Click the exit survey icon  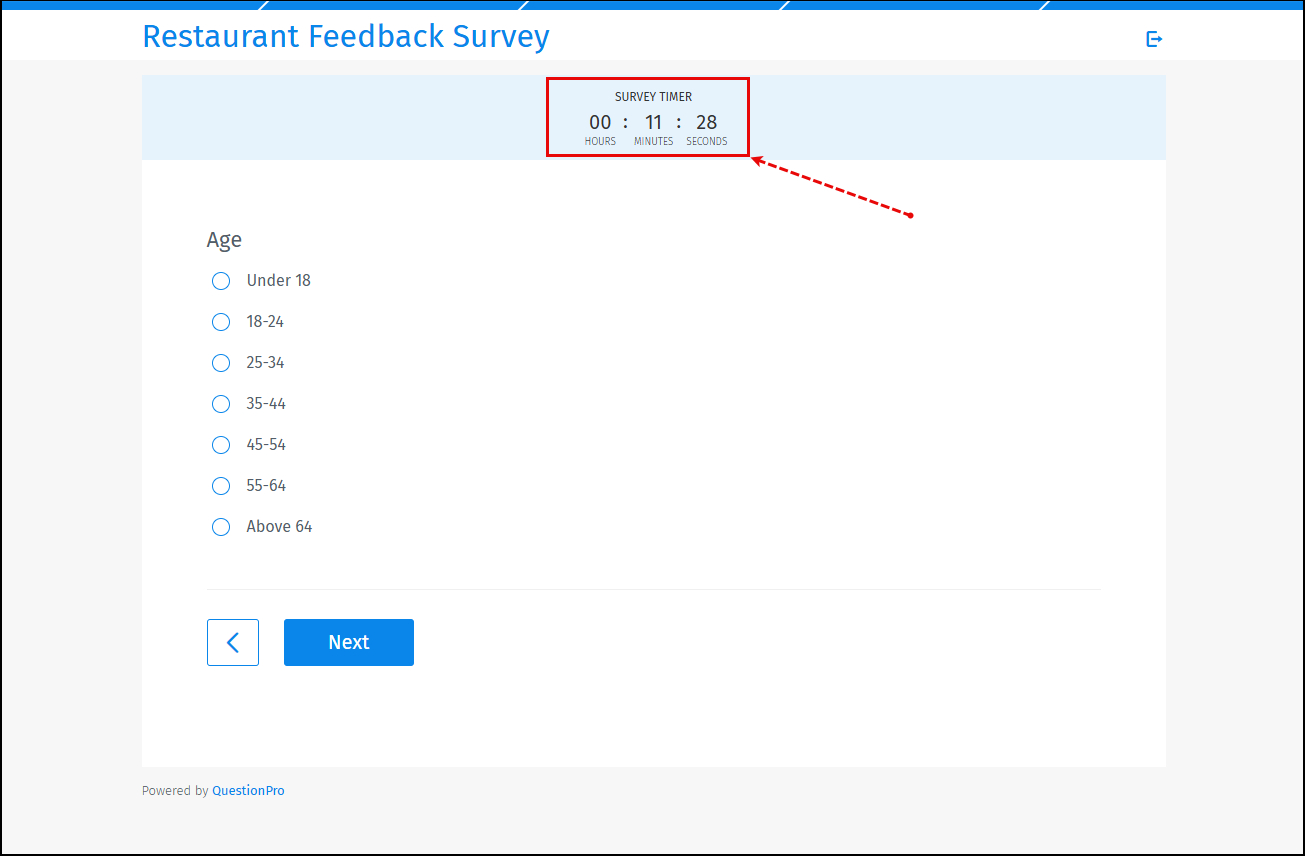click(1154, 38)
